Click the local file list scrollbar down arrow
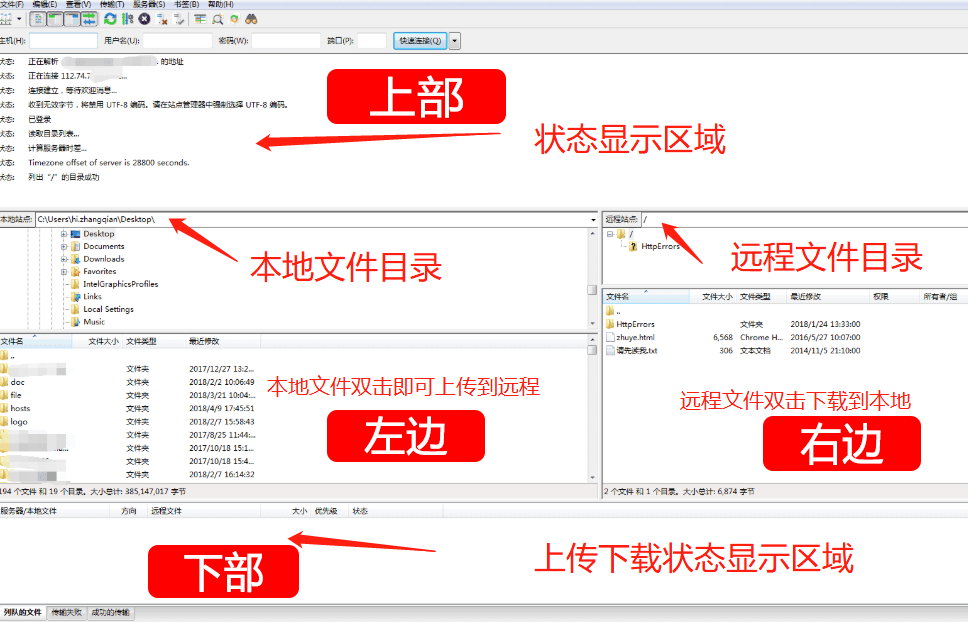968x622 pixels. pyautogui.click(x=593, y=478)
